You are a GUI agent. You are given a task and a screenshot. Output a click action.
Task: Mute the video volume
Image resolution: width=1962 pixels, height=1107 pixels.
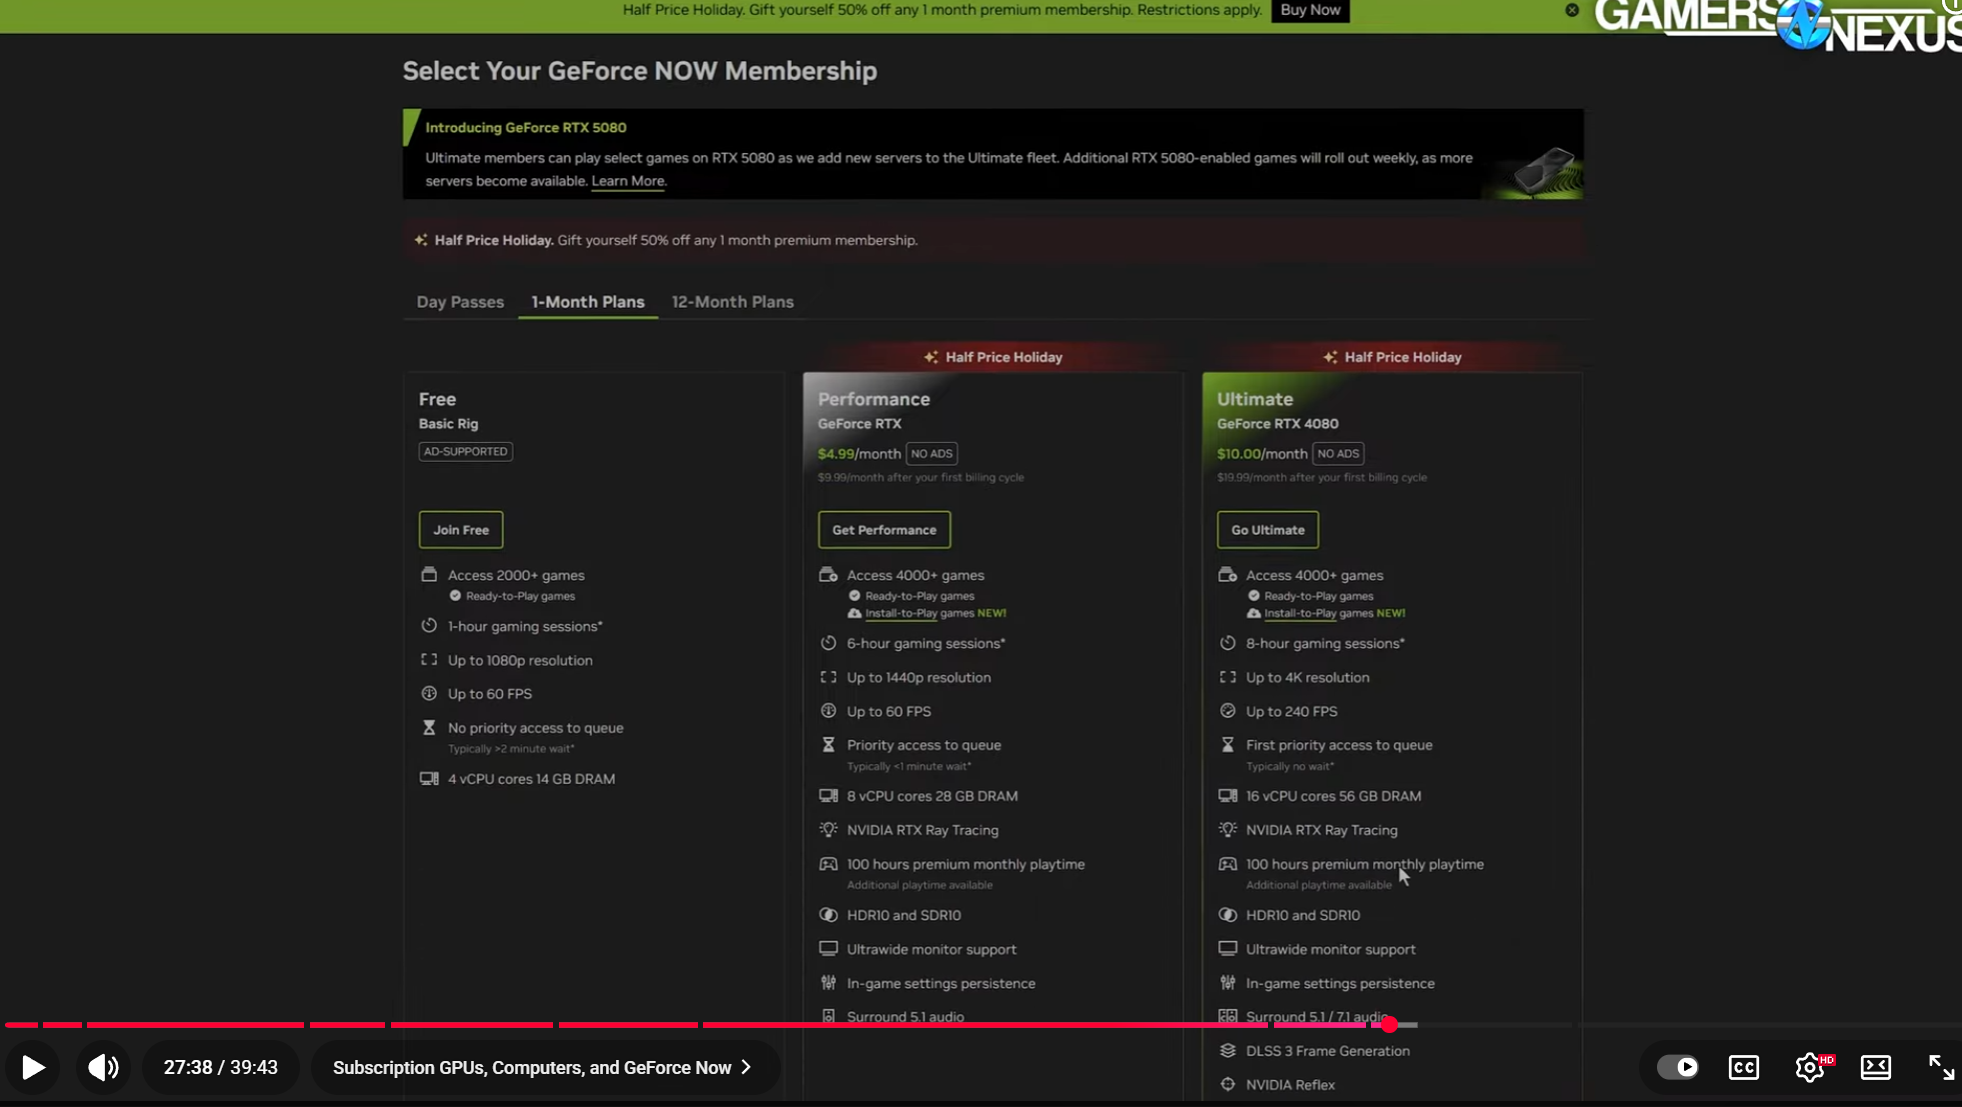[x=103, y=1067]
